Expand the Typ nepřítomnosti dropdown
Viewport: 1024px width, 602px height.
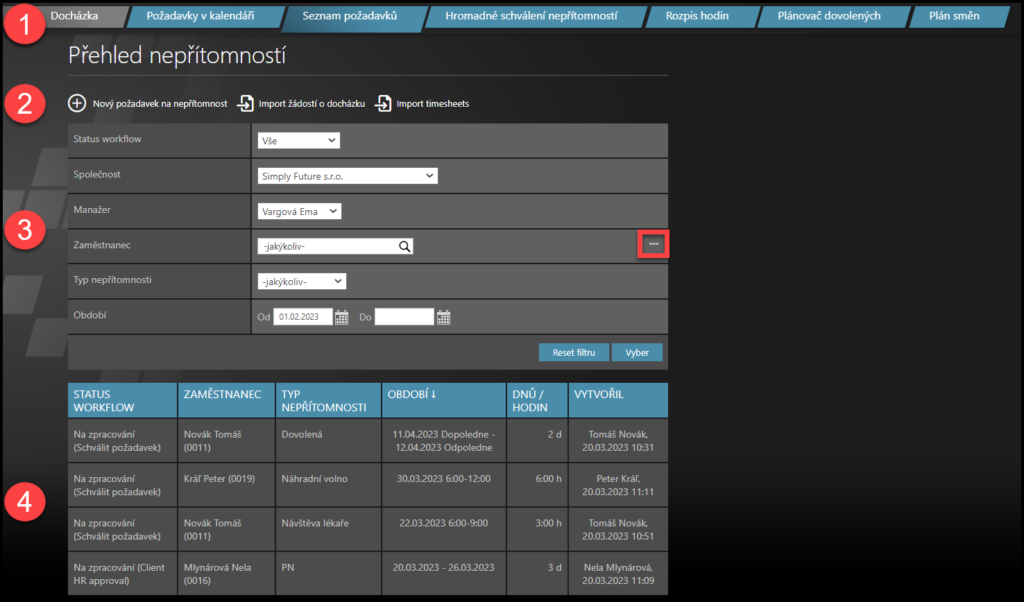point(302,281)
